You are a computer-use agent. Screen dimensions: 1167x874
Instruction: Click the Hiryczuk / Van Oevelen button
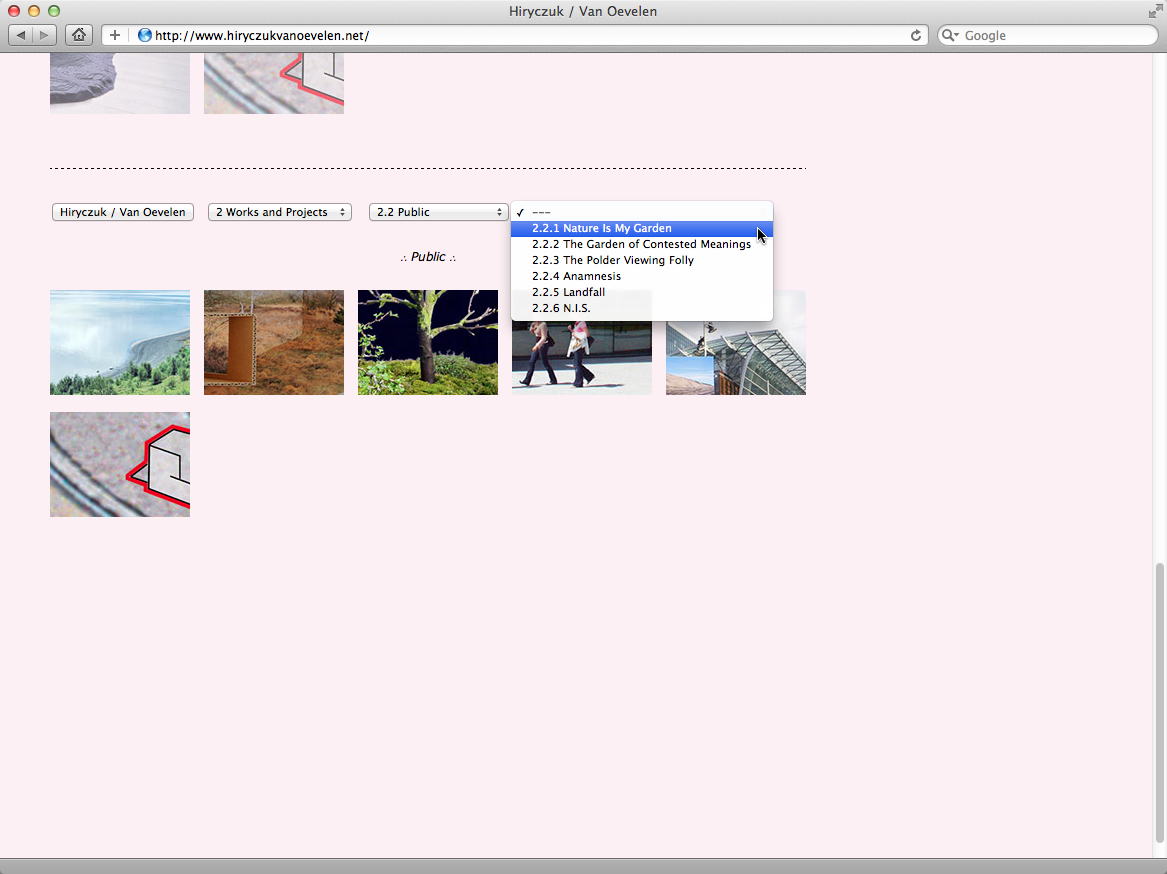pos(122,212)
